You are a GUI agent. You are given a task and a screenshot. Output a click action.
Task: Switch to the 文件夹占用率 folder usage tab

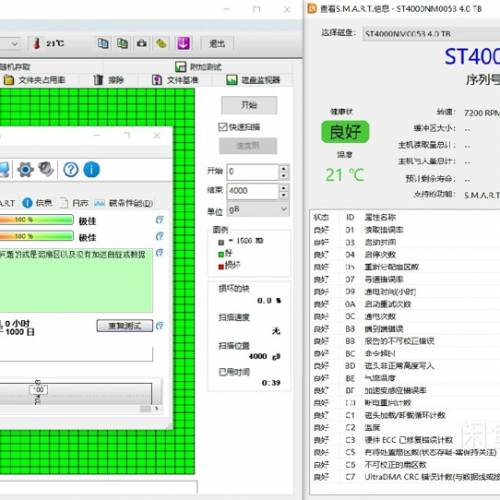pyautogui.click(x=34, y=80)
